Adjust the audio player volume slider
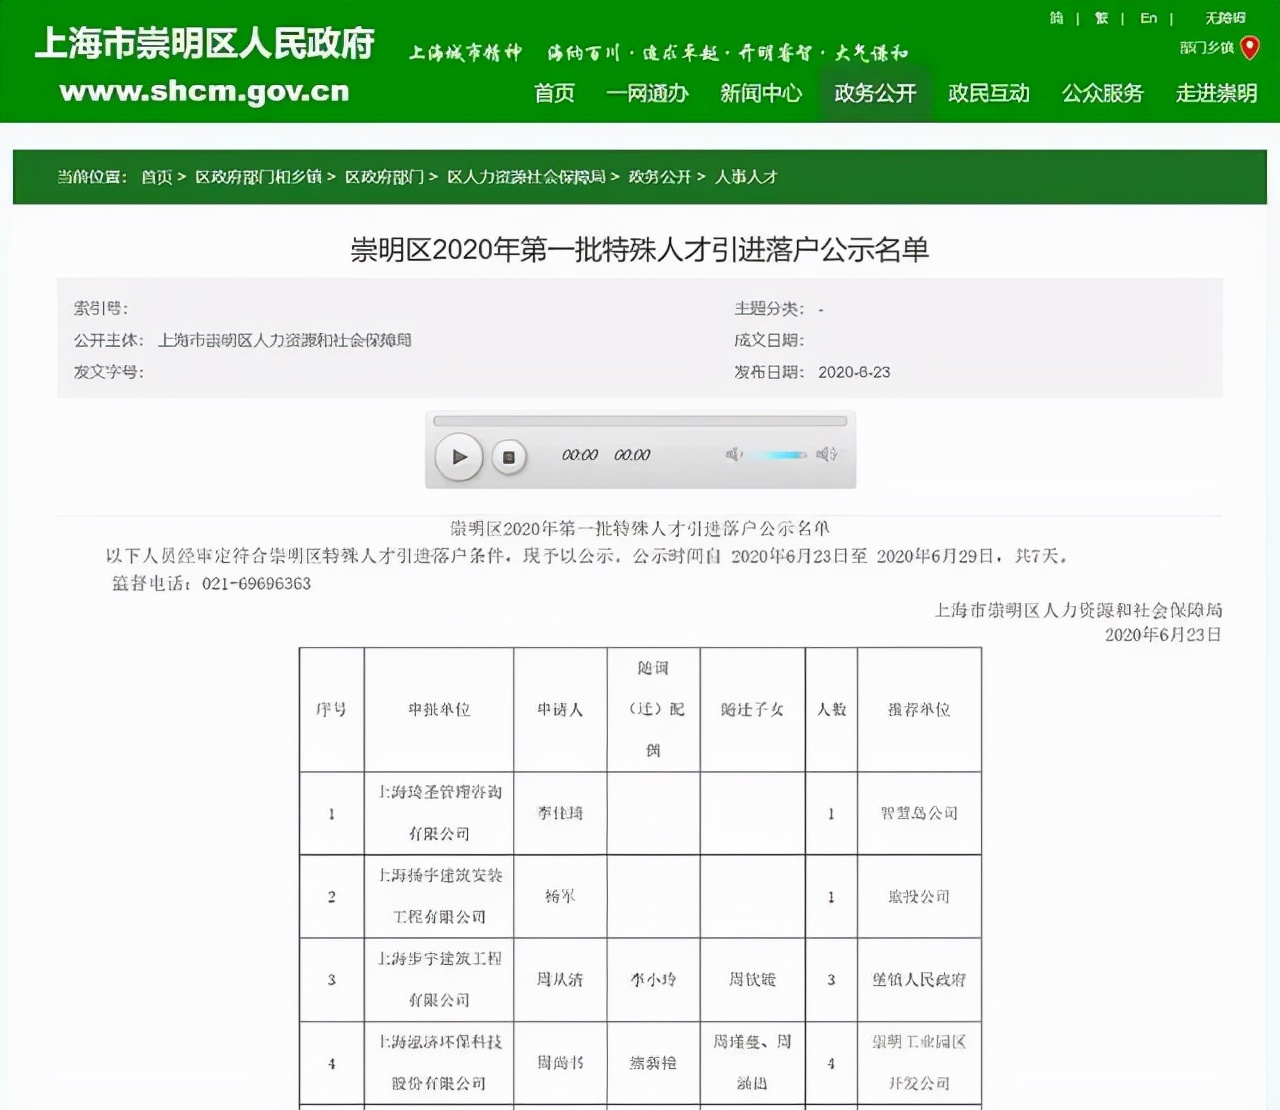 [778, 454]
